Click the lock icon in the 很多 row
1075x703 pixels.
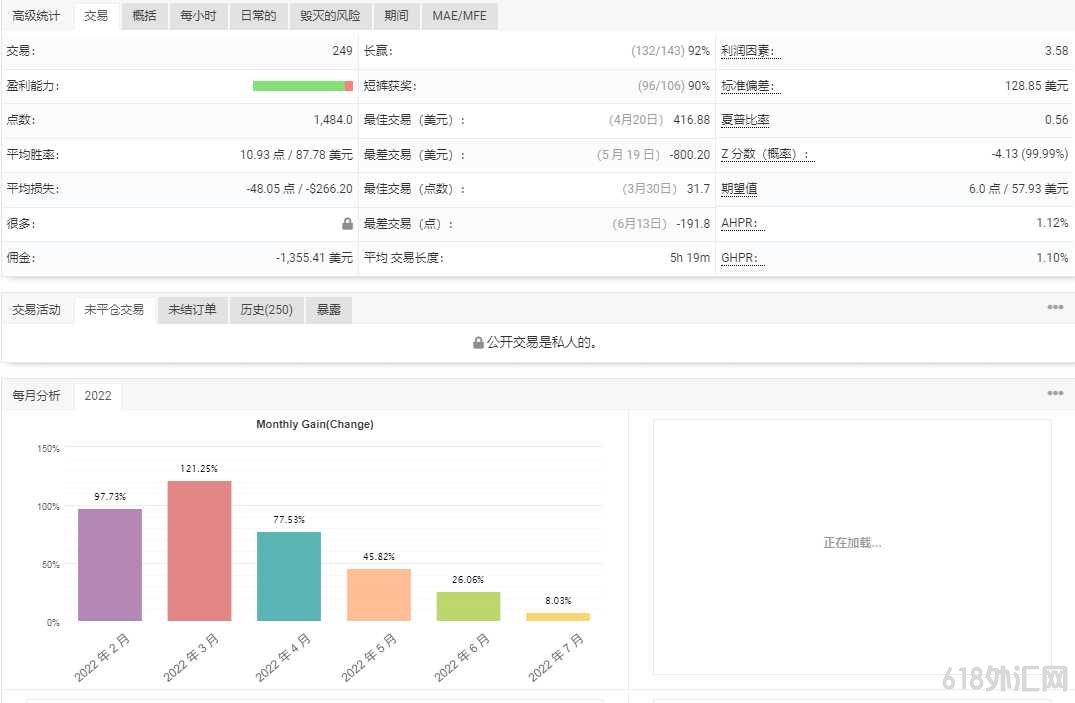point(347,224)
